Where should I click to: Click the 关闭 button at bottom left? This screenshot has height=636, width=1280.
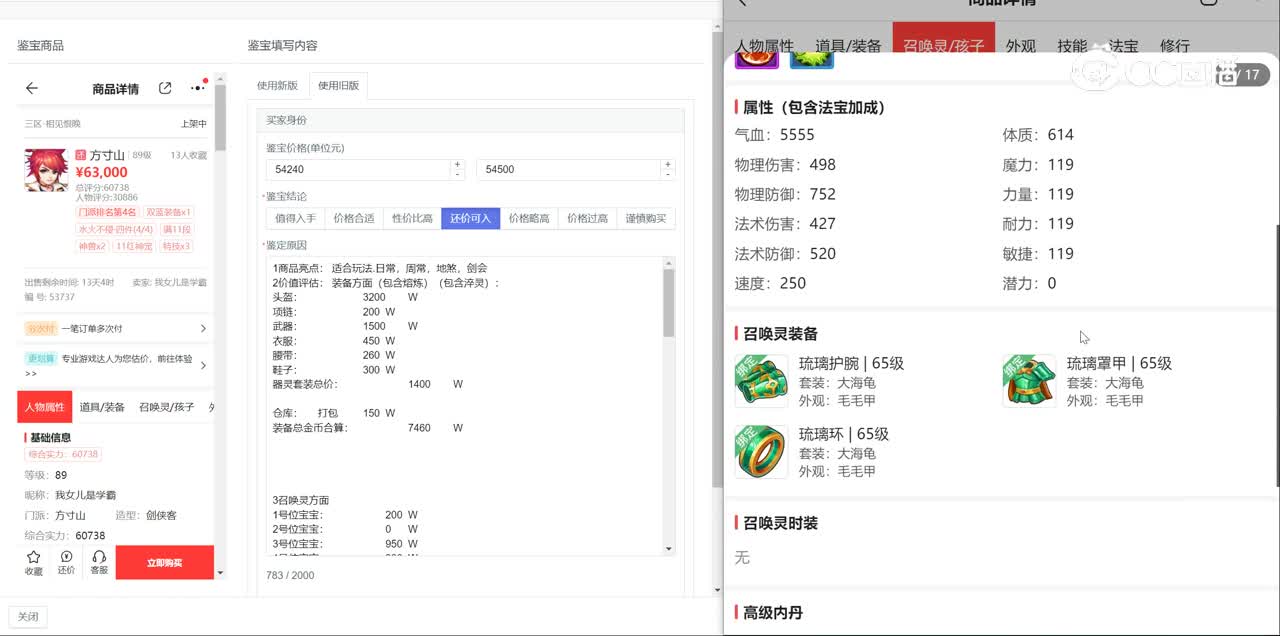click(28, 617)
